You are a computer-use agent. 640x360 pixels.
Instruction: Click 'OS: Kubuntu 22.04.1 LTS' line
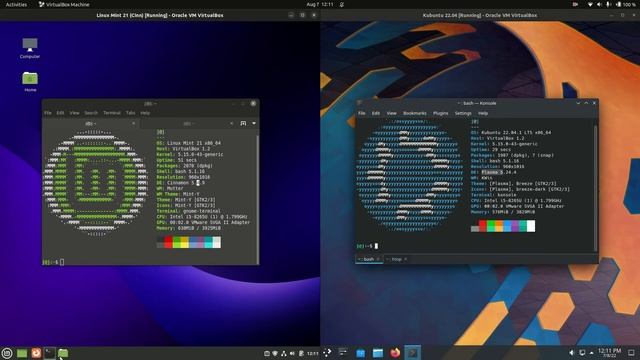511,133
